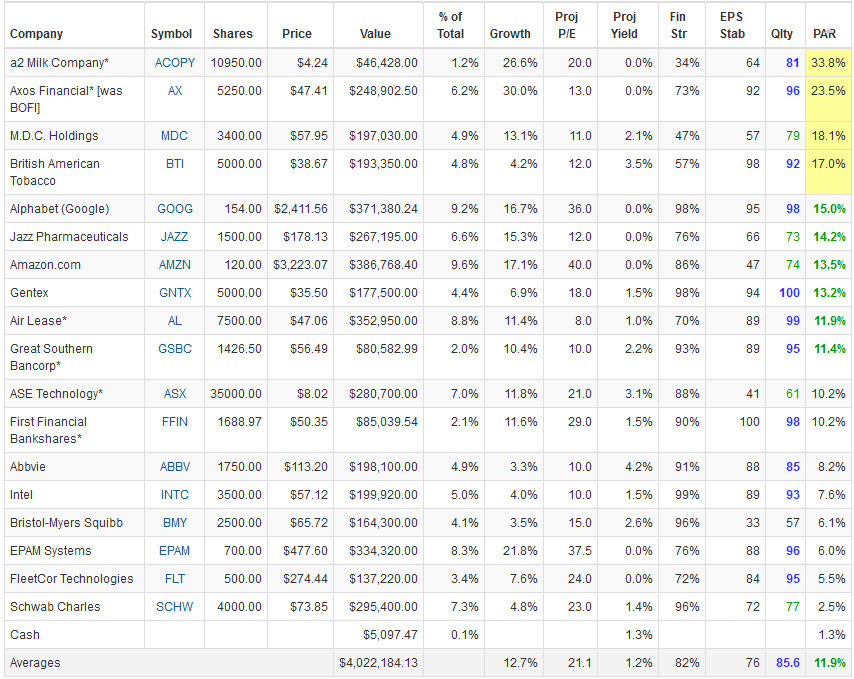The image size is (854, 679).
Task: Open the AMZN ticker symbol link
Action: [174, 265]
